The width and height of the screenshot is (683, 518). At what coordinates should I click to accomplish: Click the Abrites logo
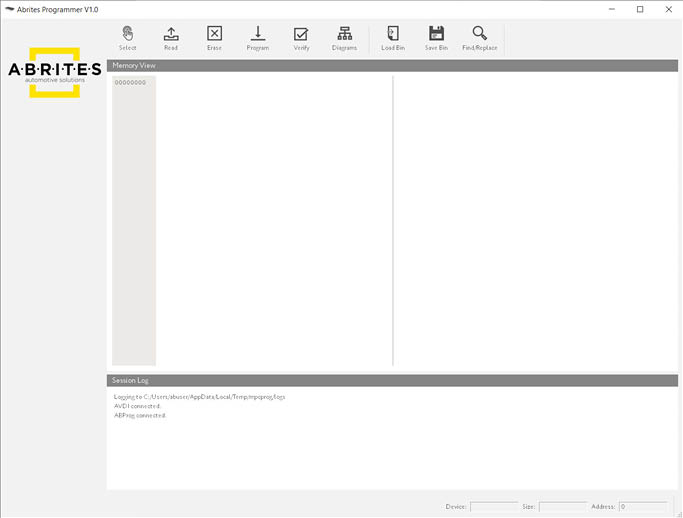pos(54,70)
